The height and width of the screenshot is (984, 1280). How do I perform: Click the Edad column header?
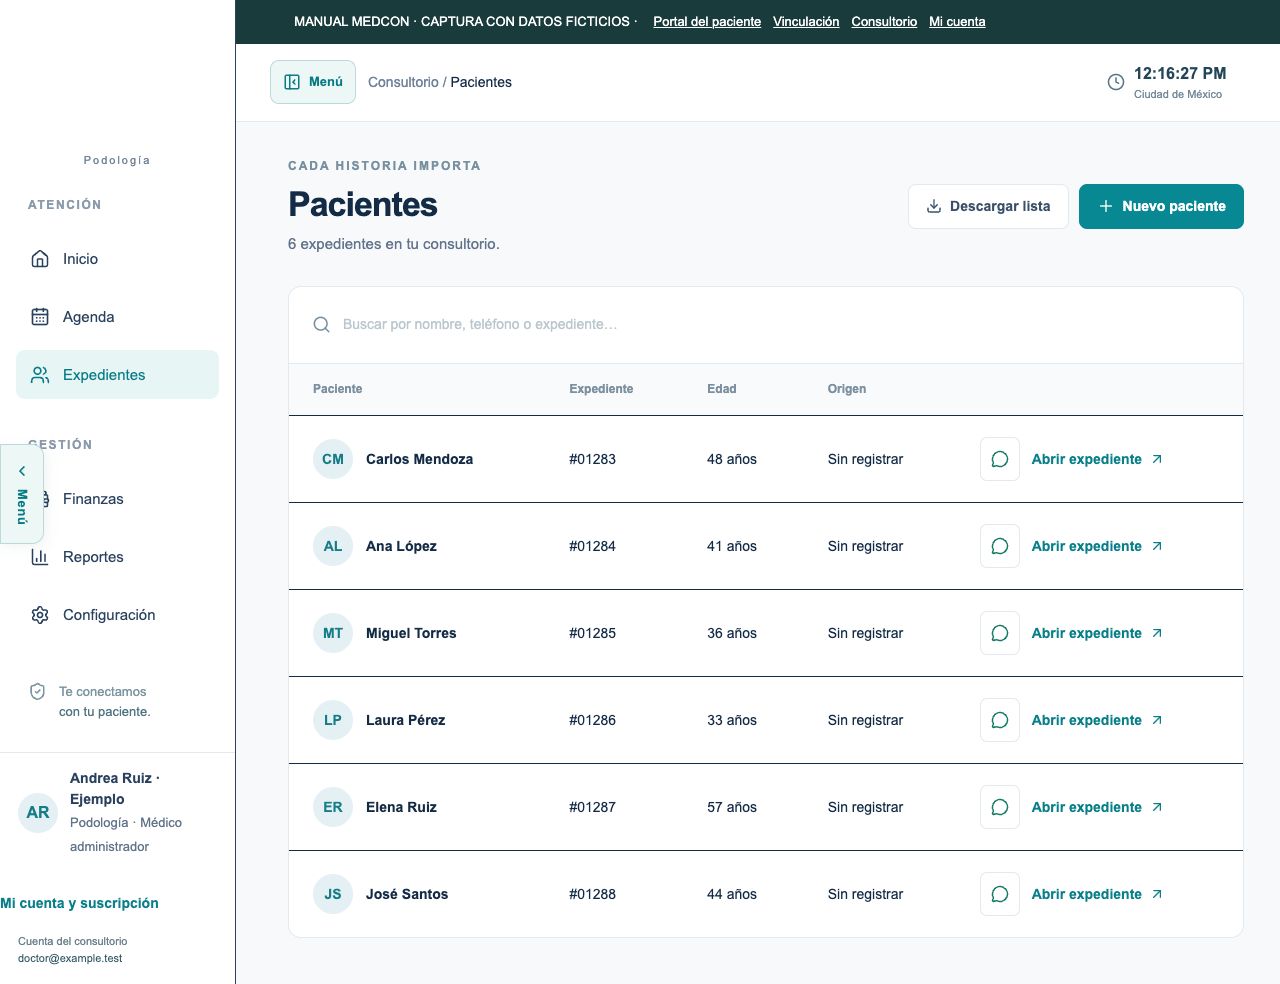721,389
